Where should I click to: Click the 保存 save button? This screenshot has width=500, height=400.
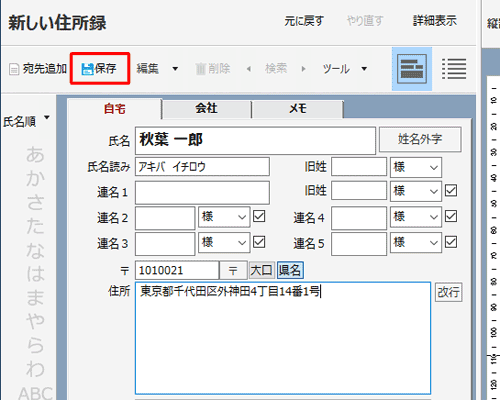pyautogui.click(x=99, y=69)
